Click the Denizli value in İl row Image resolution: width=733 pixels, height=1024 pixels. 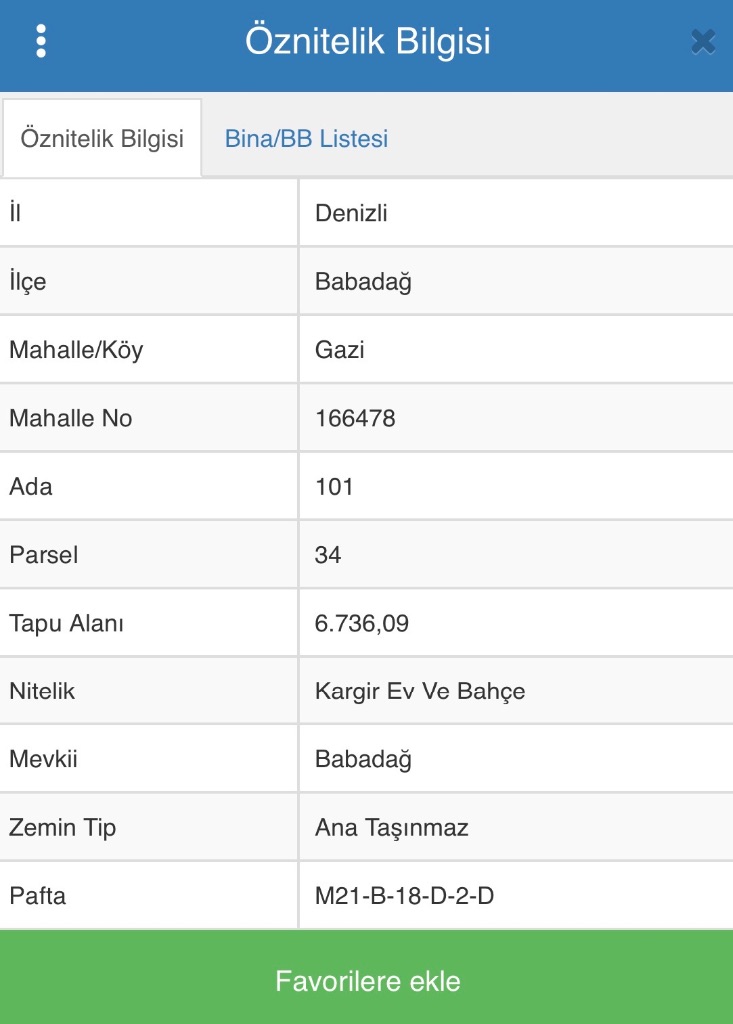pos(351,213)
